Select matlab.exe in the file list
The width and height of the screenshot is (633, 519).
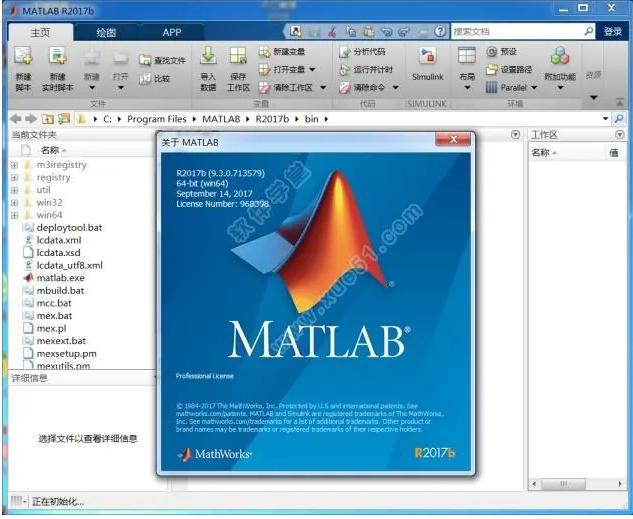[x=61, y=278]
